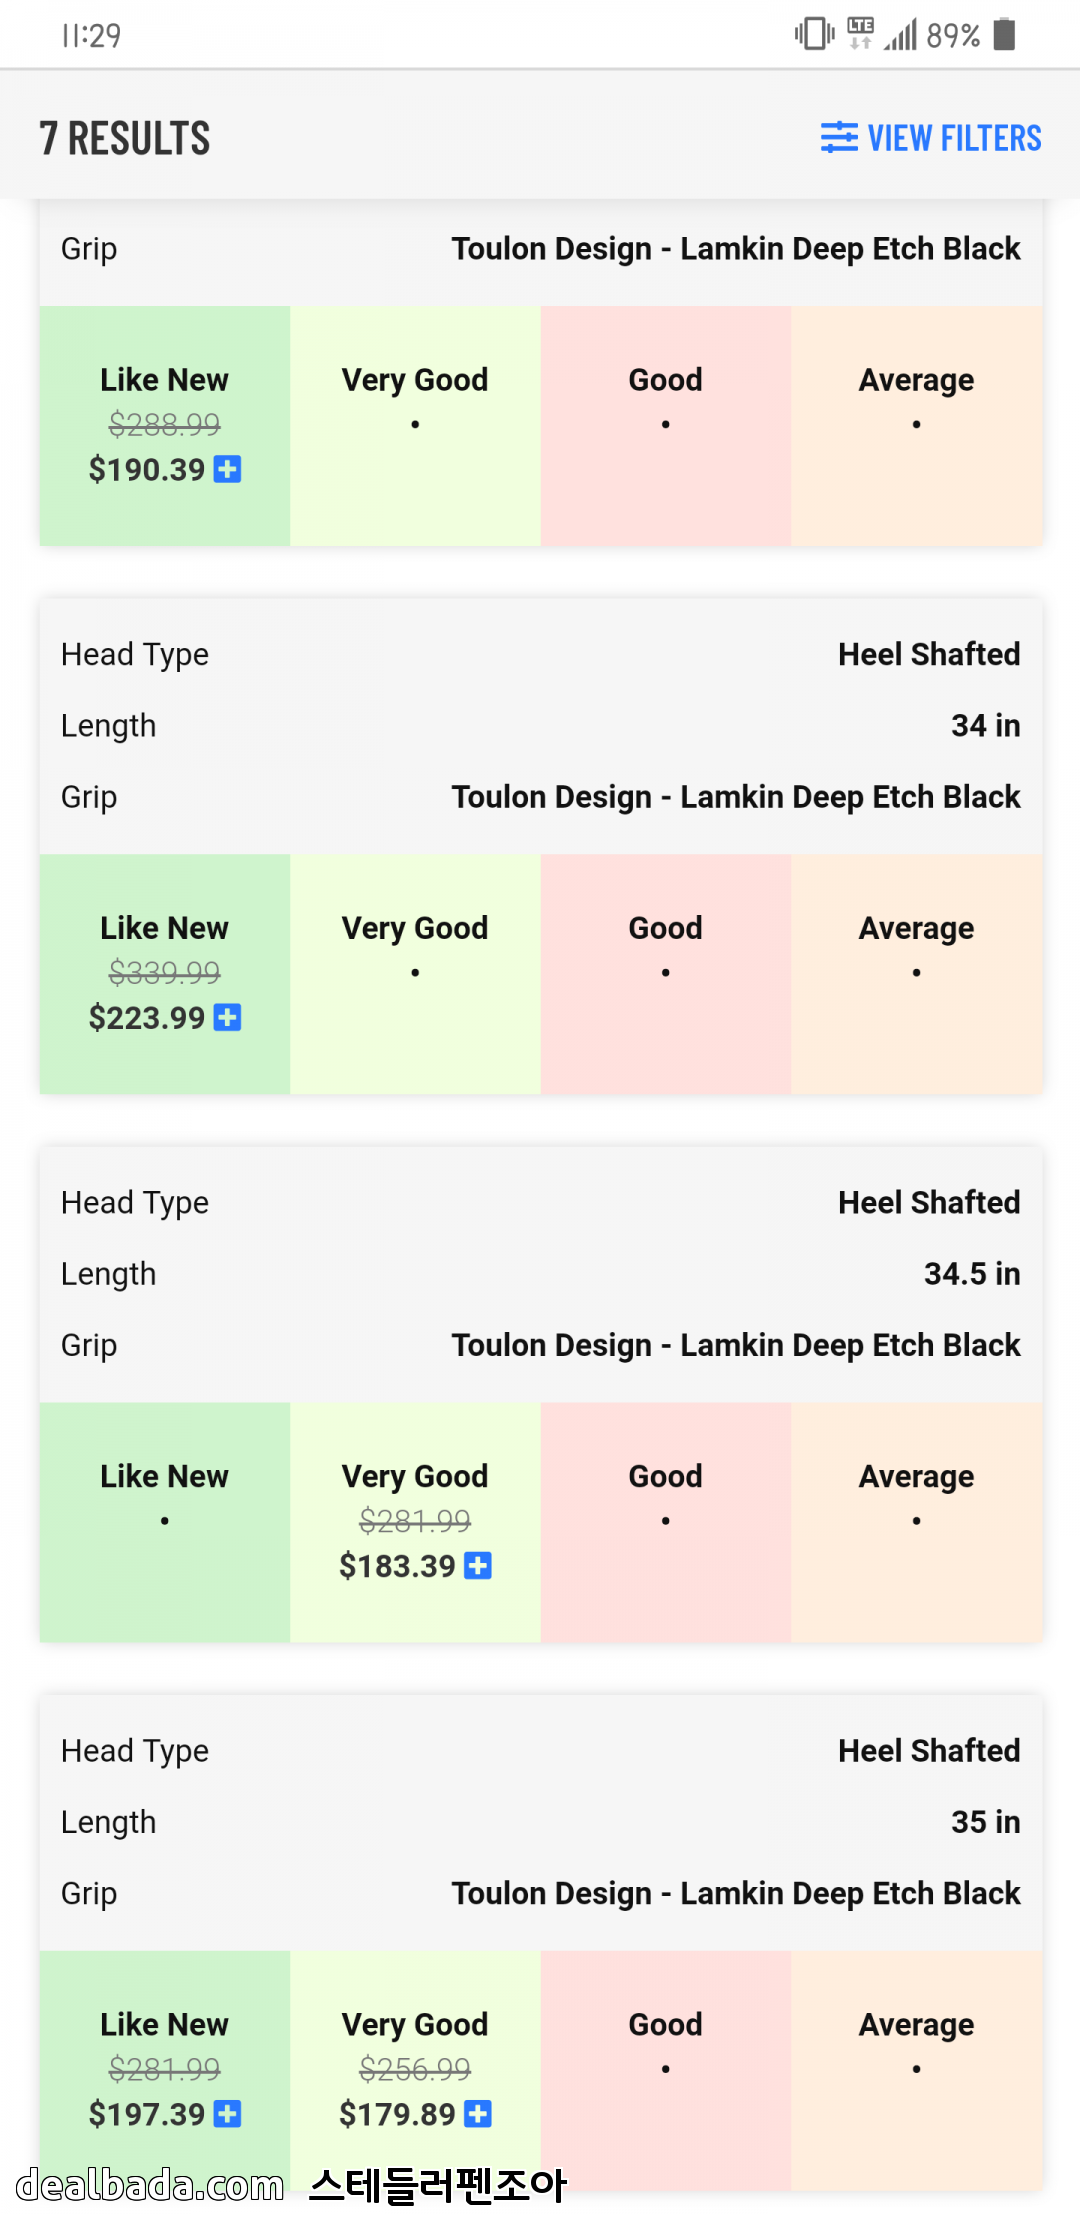Tap the battery status icon

[x=1004, y=35]
